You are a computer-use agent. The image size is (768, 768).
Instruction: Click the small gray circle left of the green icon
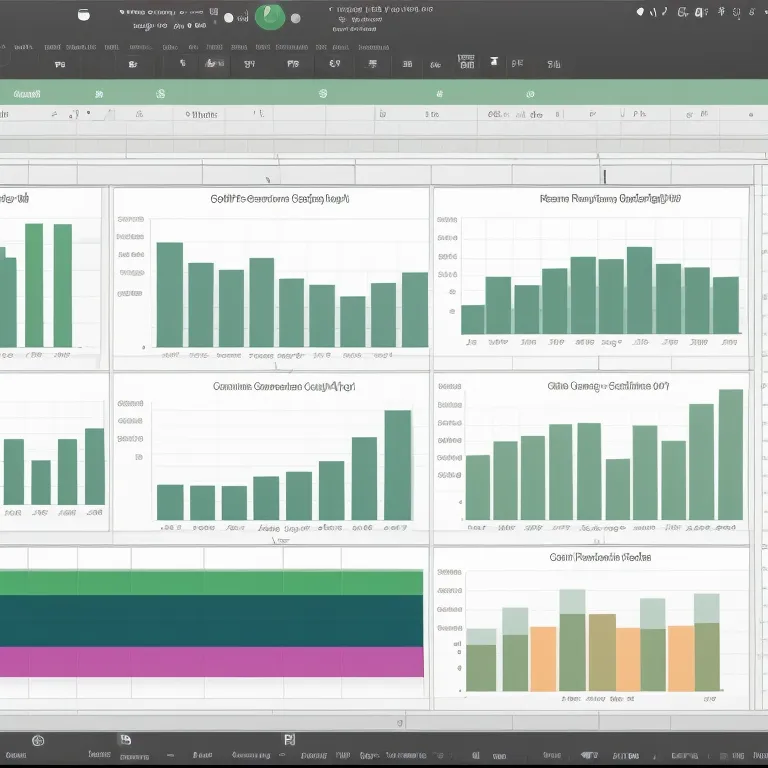(229, 17)
